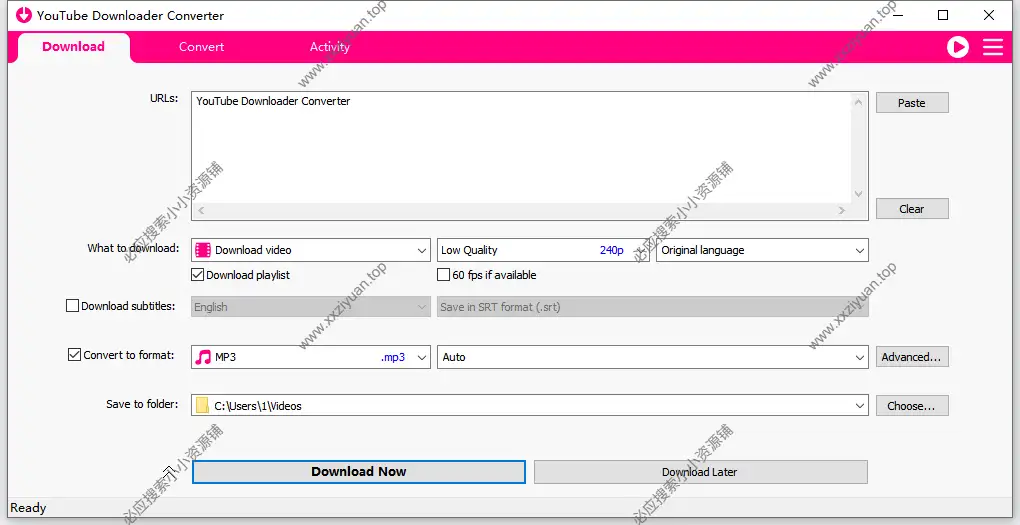Click the URLs box vertical scrollbar down arrow
Screen dimensions: 1020x525
coord(859,194)
